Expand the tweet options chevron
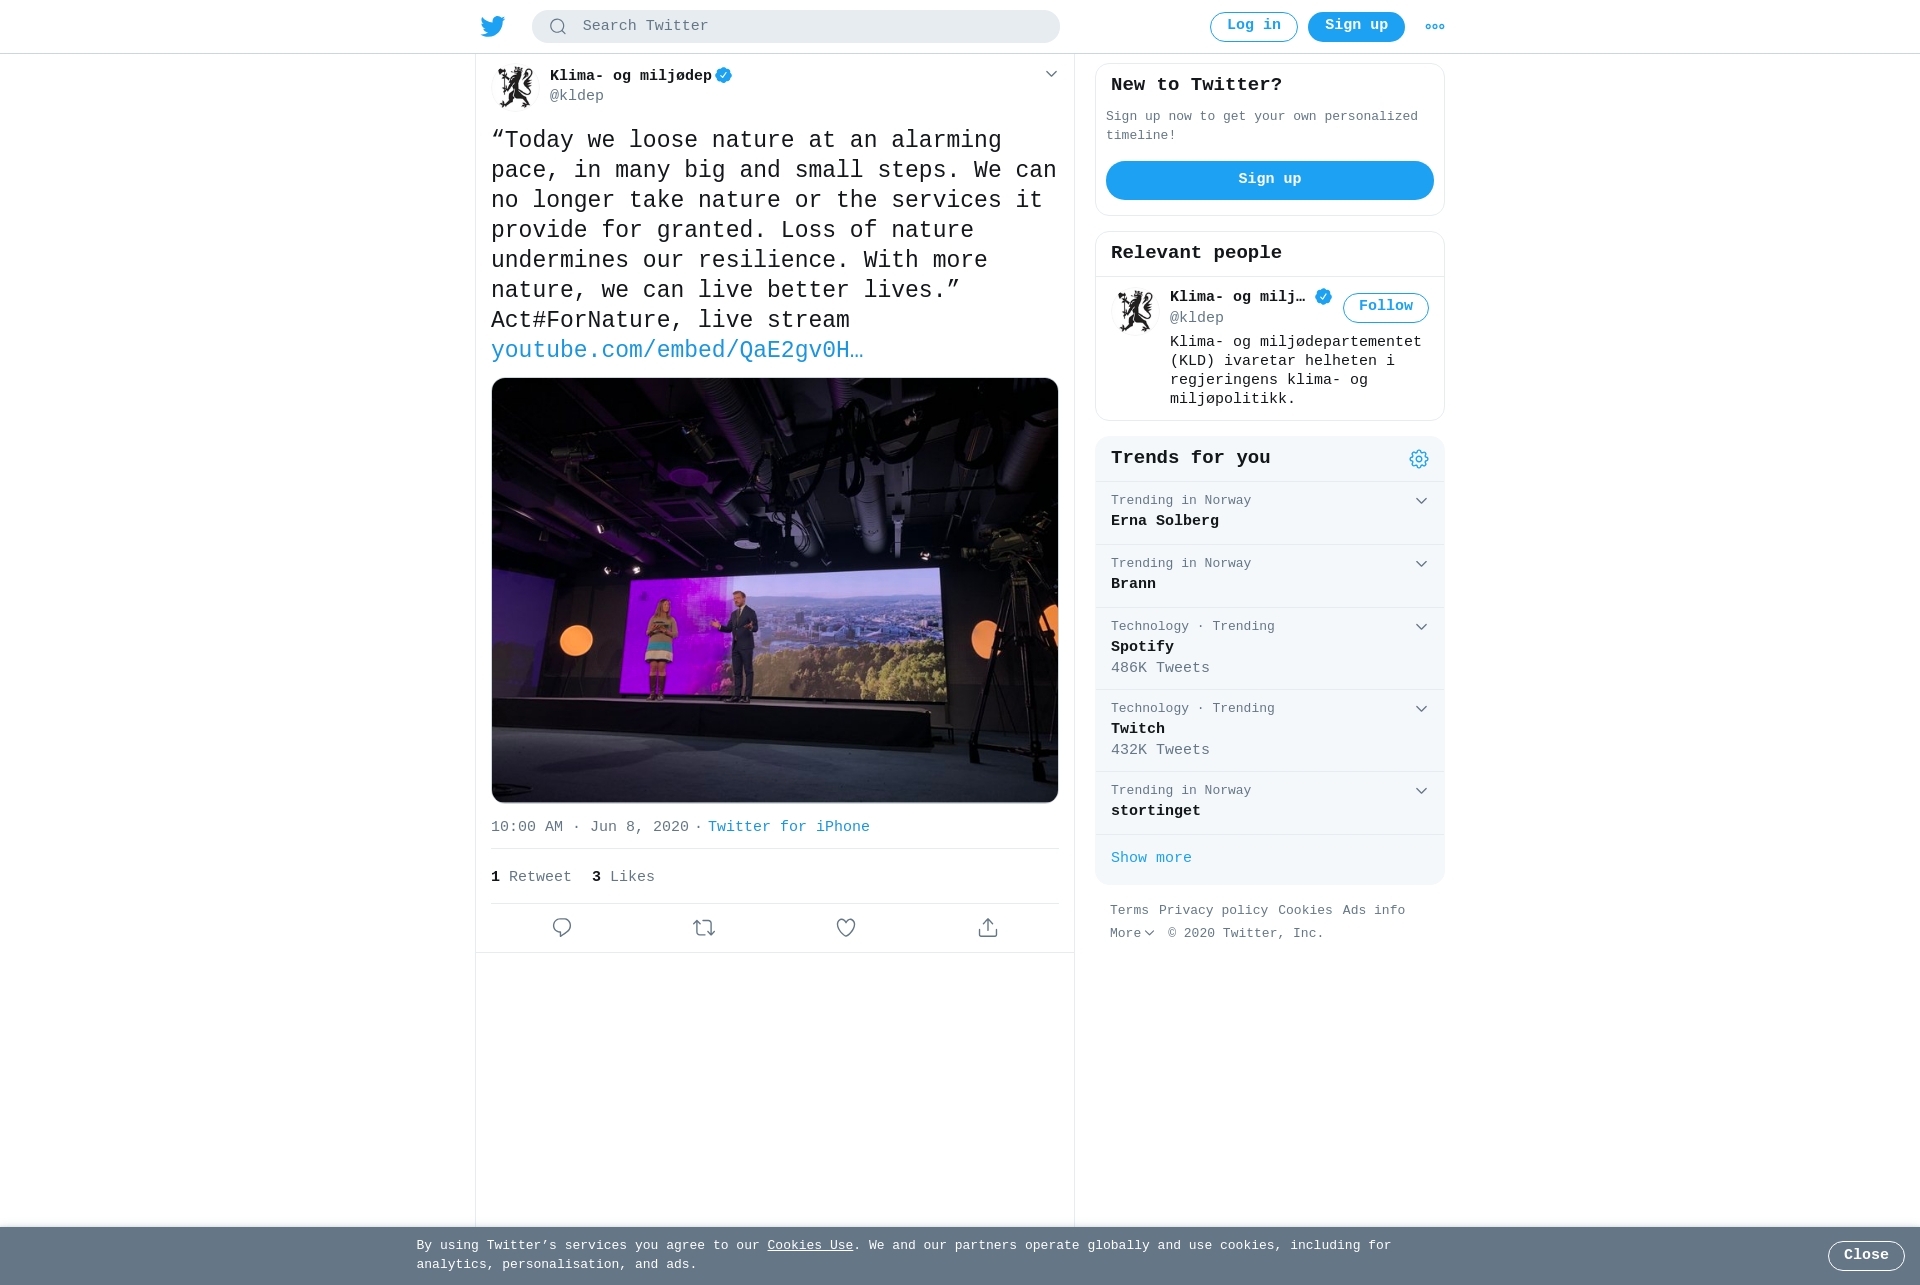This screenshot has height=1285, width=1920. [1051, 74]
